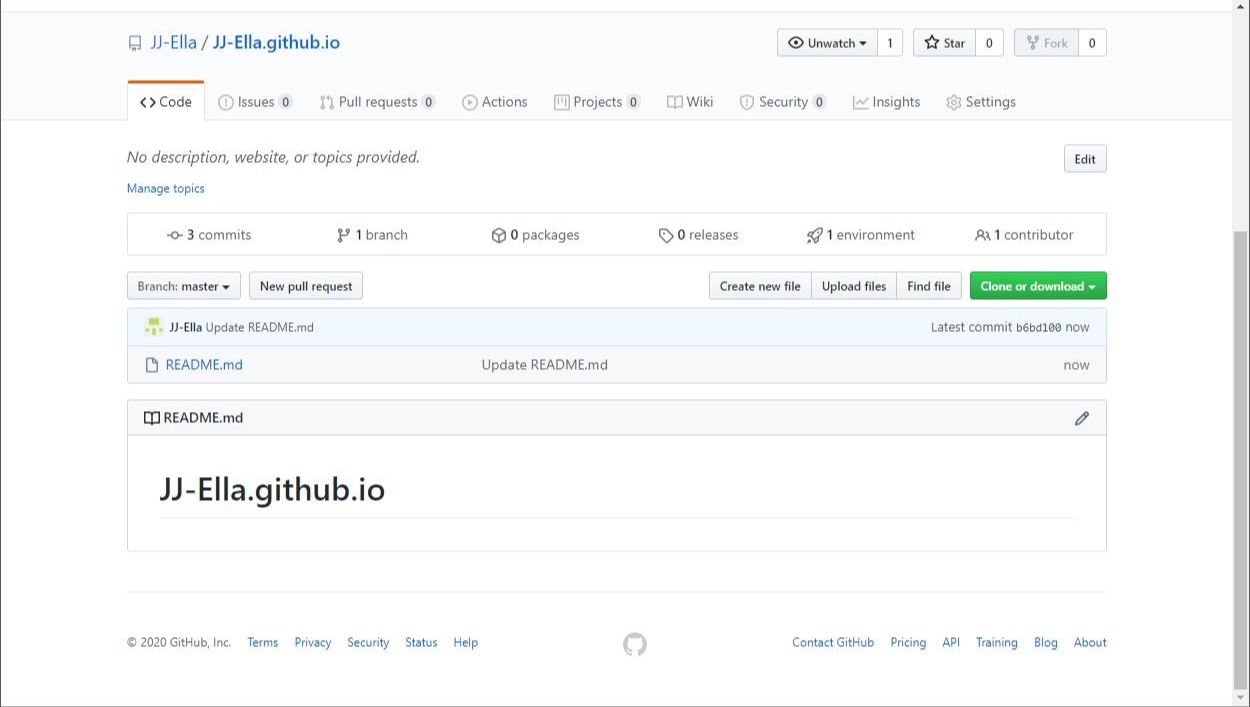
Task: Open the 0 releases page
Action: click(x=698, y=235)
